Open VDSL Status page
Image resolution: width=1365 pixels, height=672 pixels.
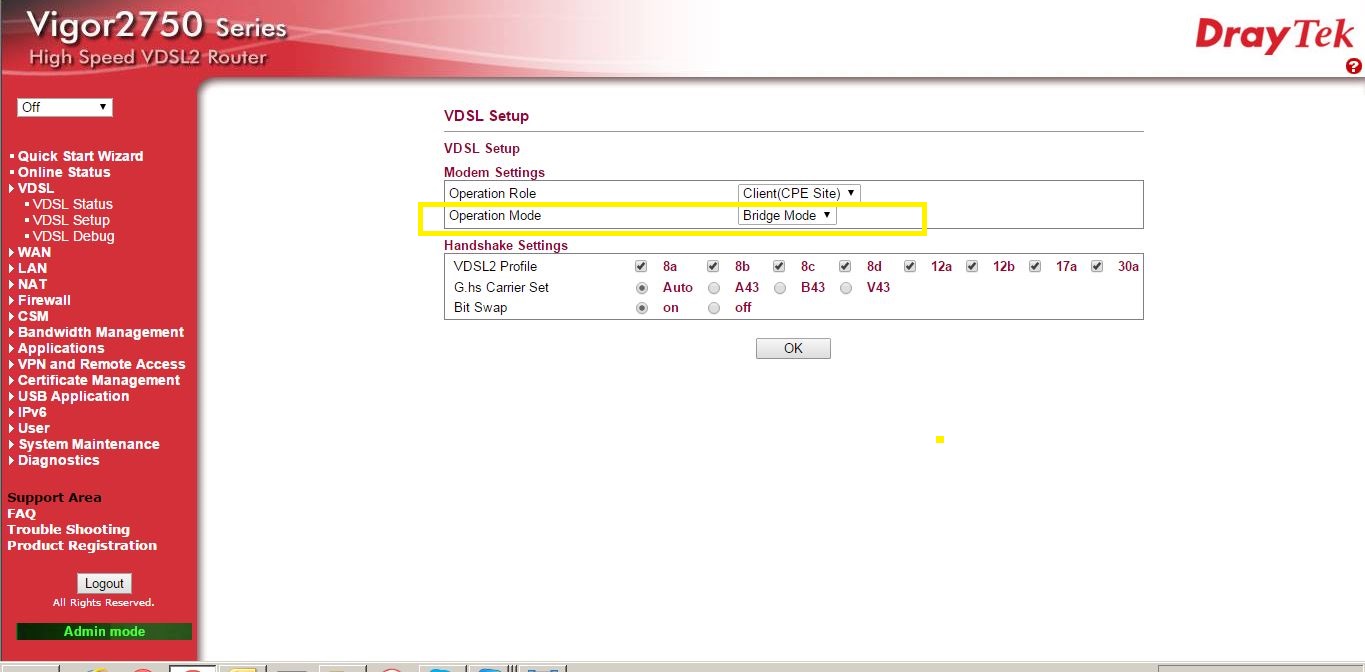pyautogui.click(x=72, y=204)
